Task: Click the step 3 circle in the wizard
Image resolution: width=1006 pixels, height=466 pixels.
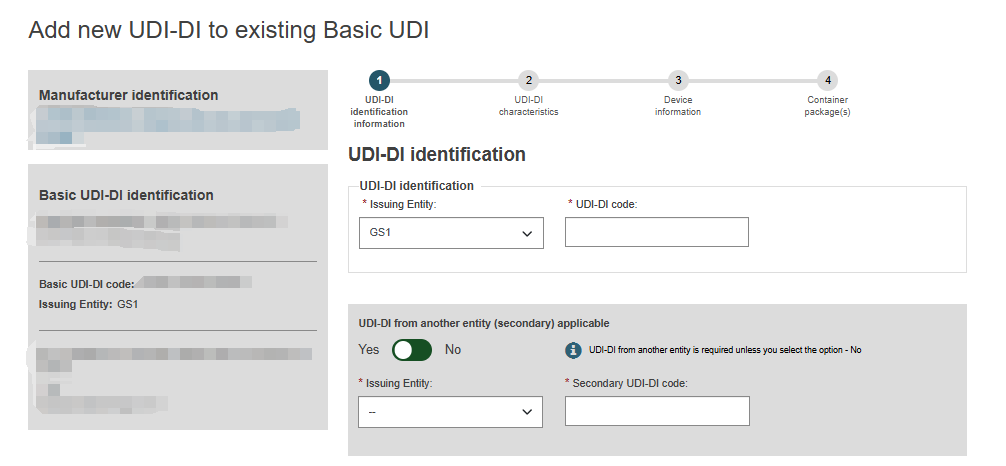Action: point(678,80)
